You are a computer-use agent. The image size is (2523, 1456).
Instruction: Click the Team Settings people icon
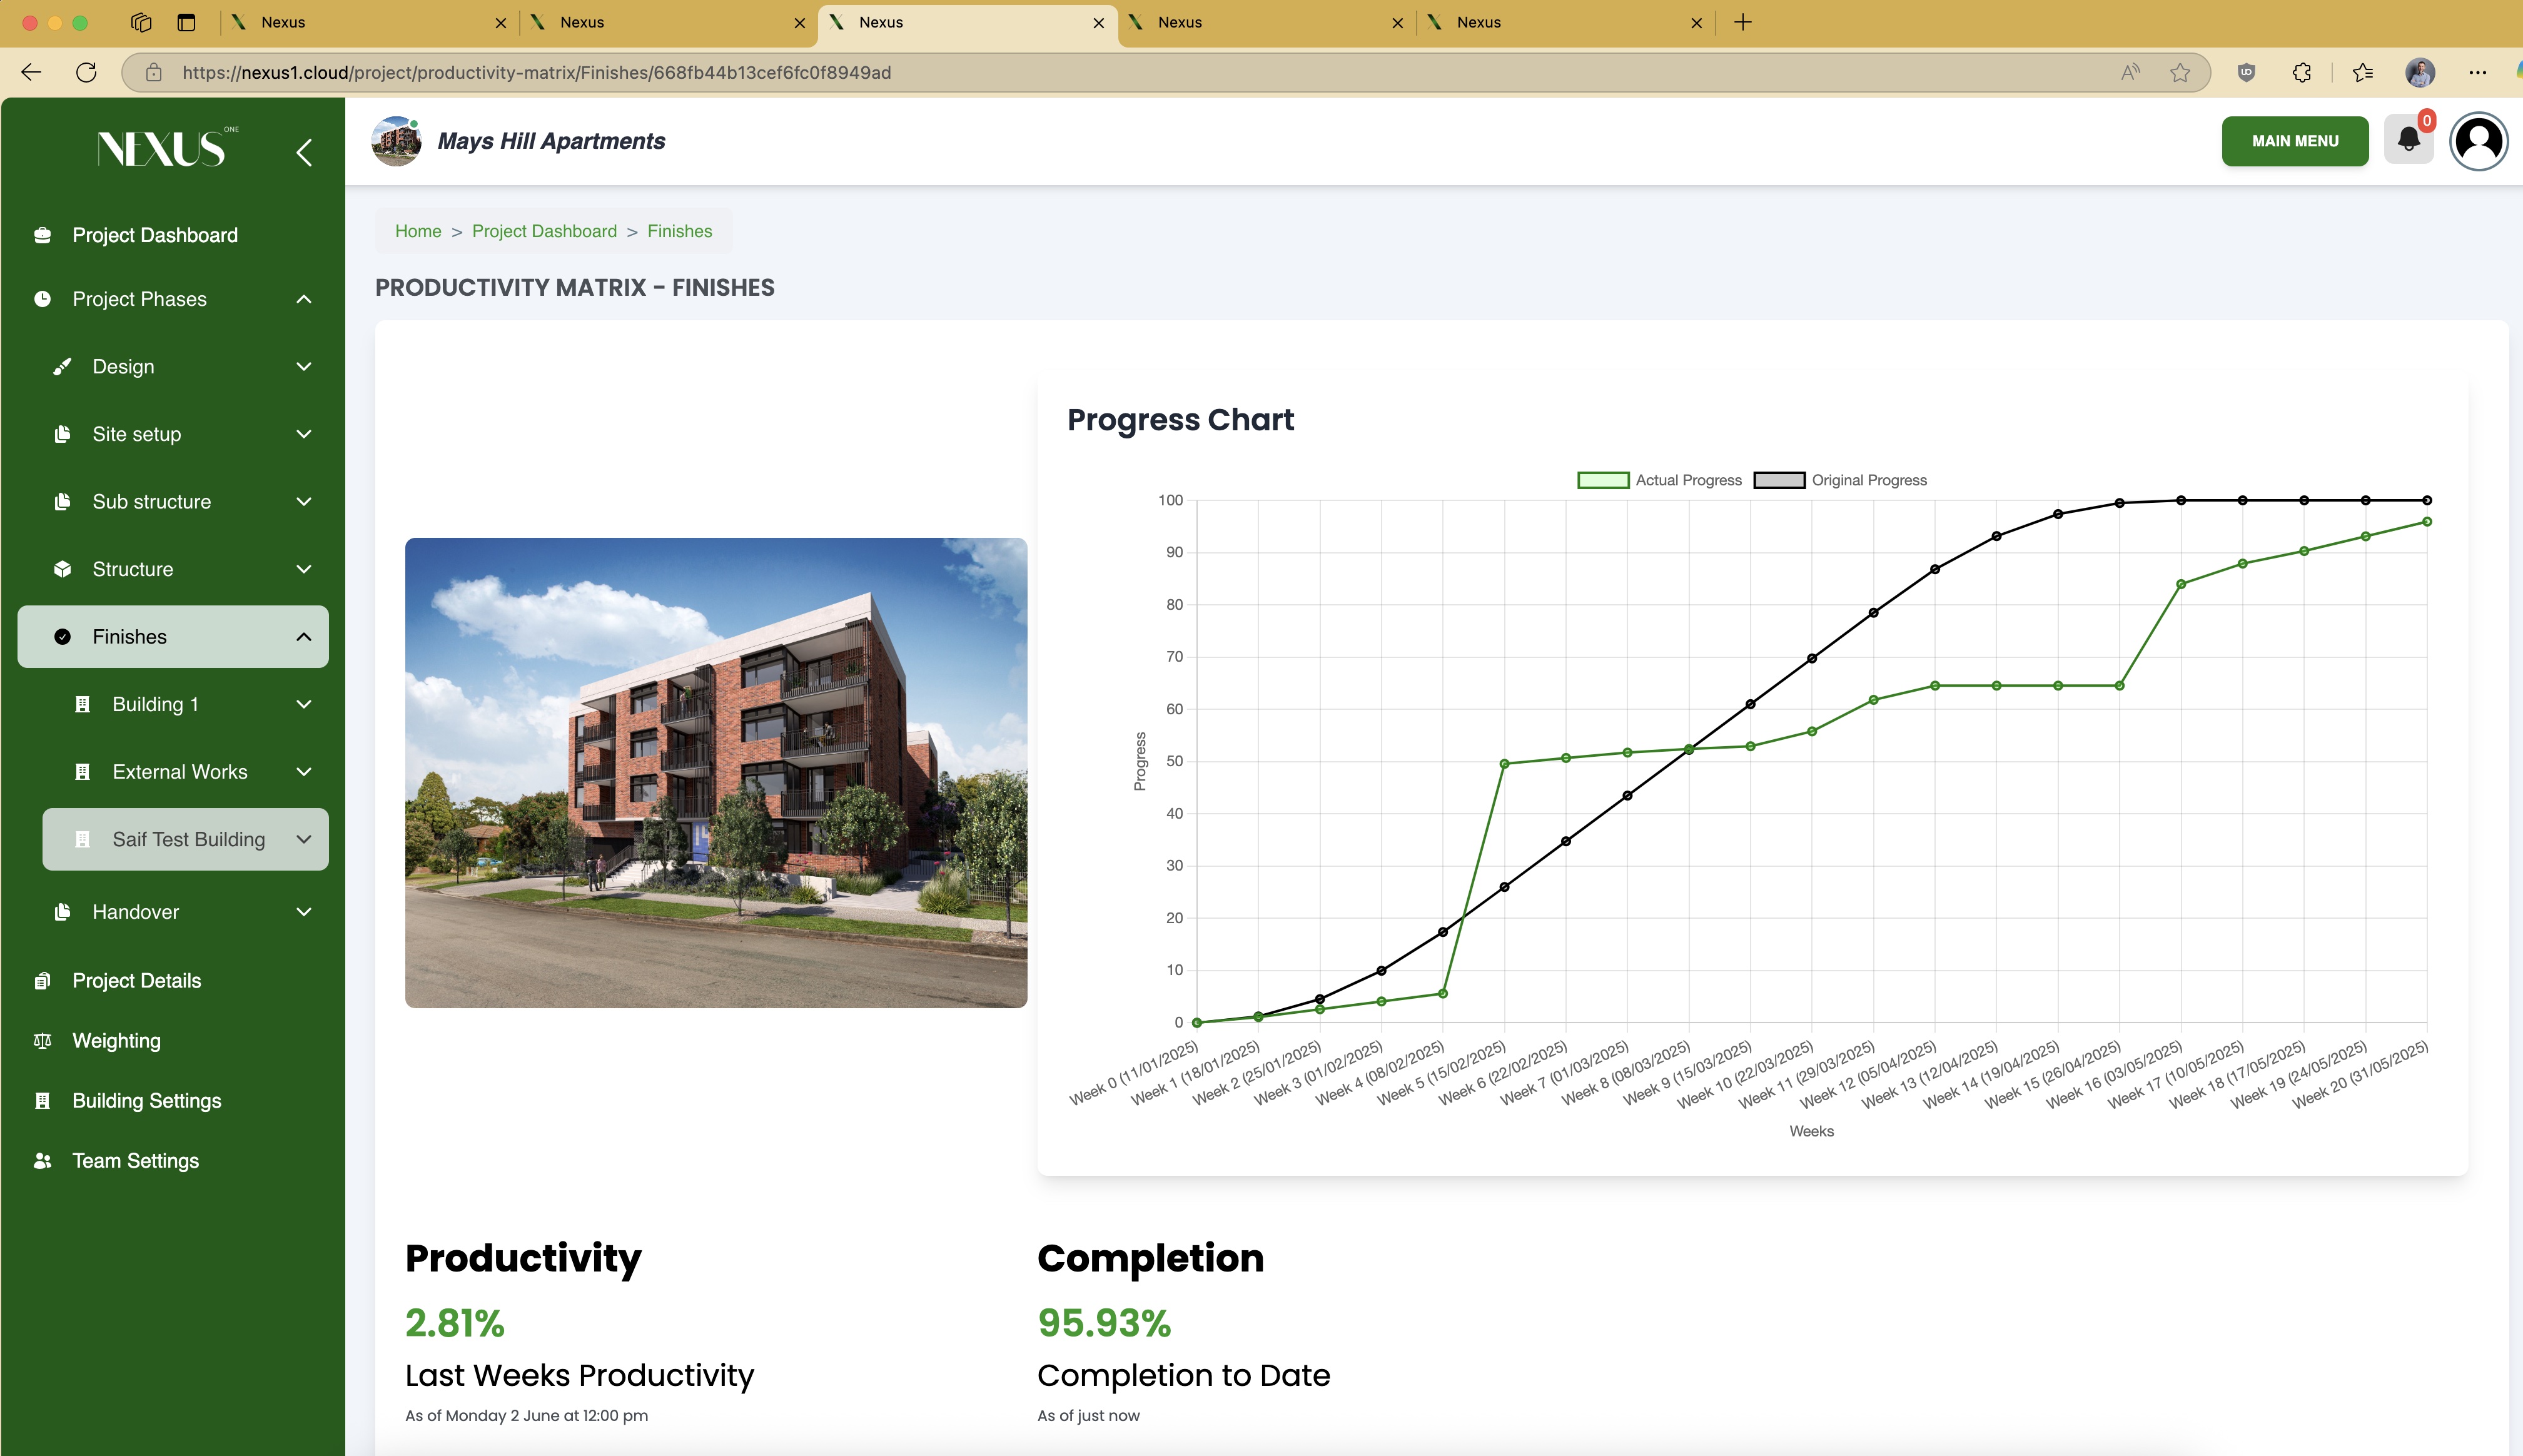tap(42, 1160)
